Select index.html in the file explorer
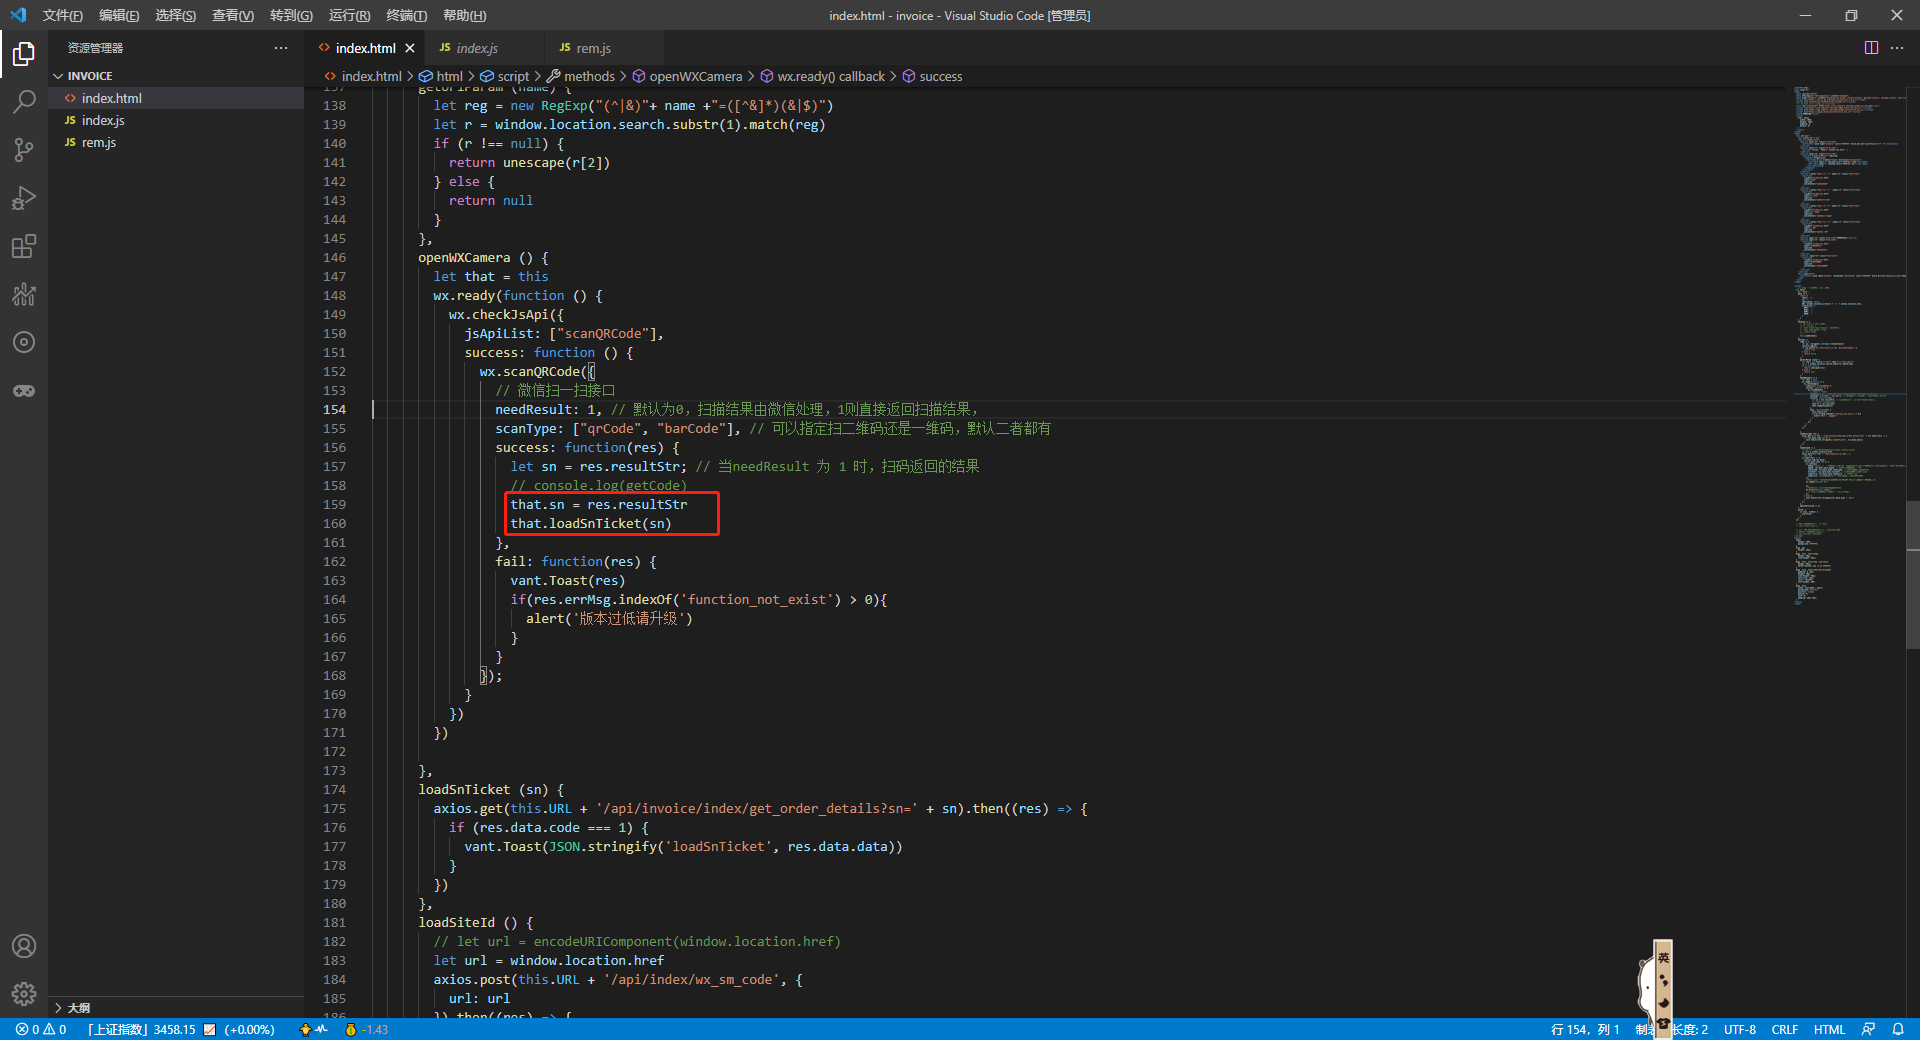Image resolution: width=1920 pixels, height=1040 pixels. click(176, 98)
